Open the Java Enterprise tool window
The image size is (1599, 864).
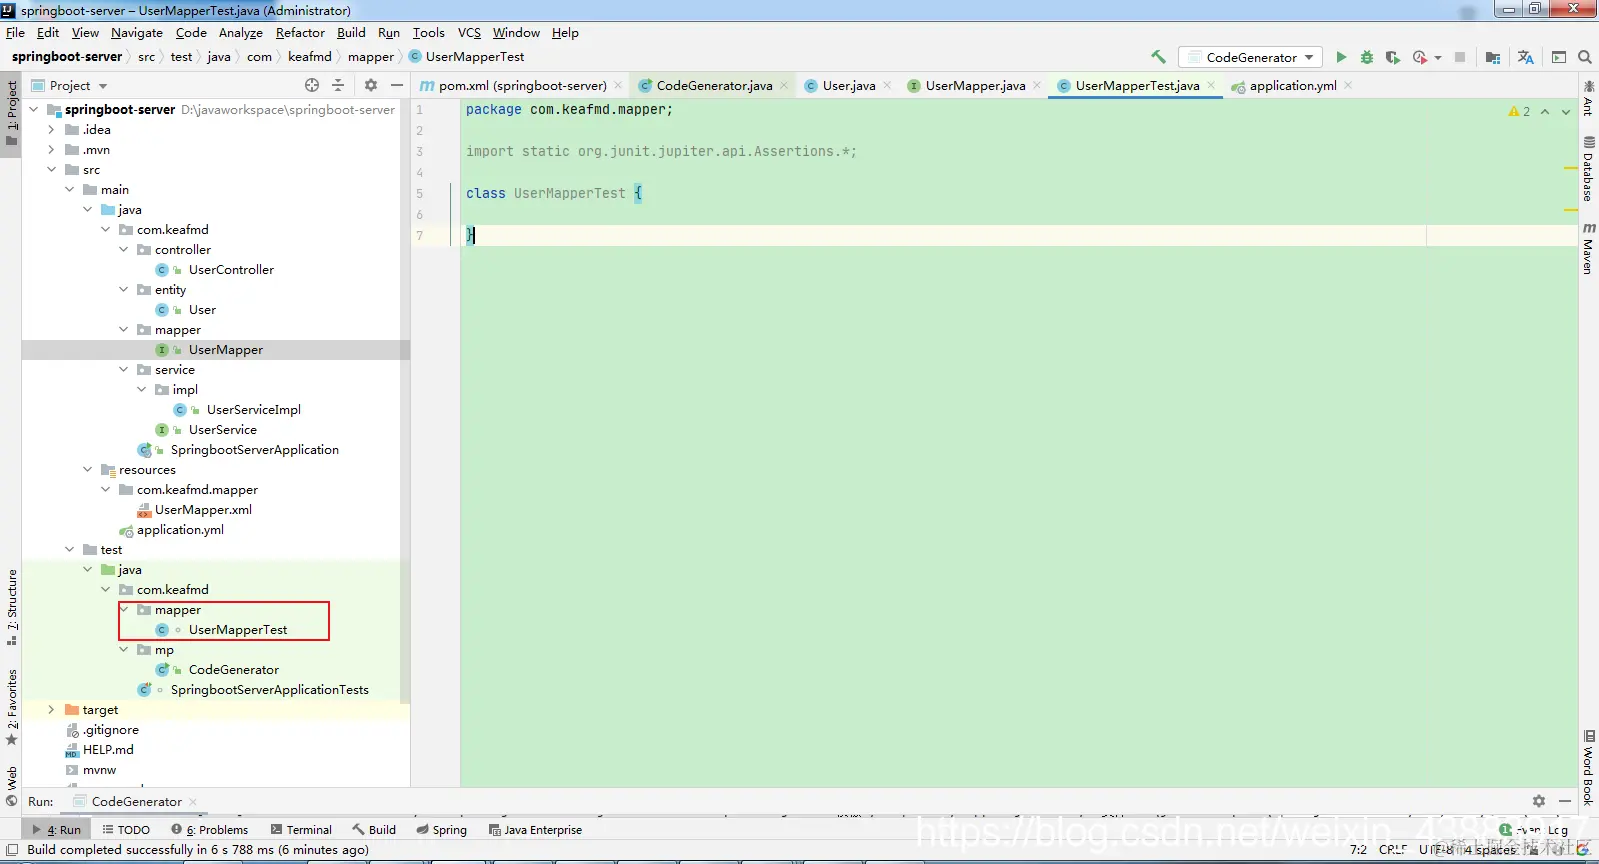coord(535,830)
